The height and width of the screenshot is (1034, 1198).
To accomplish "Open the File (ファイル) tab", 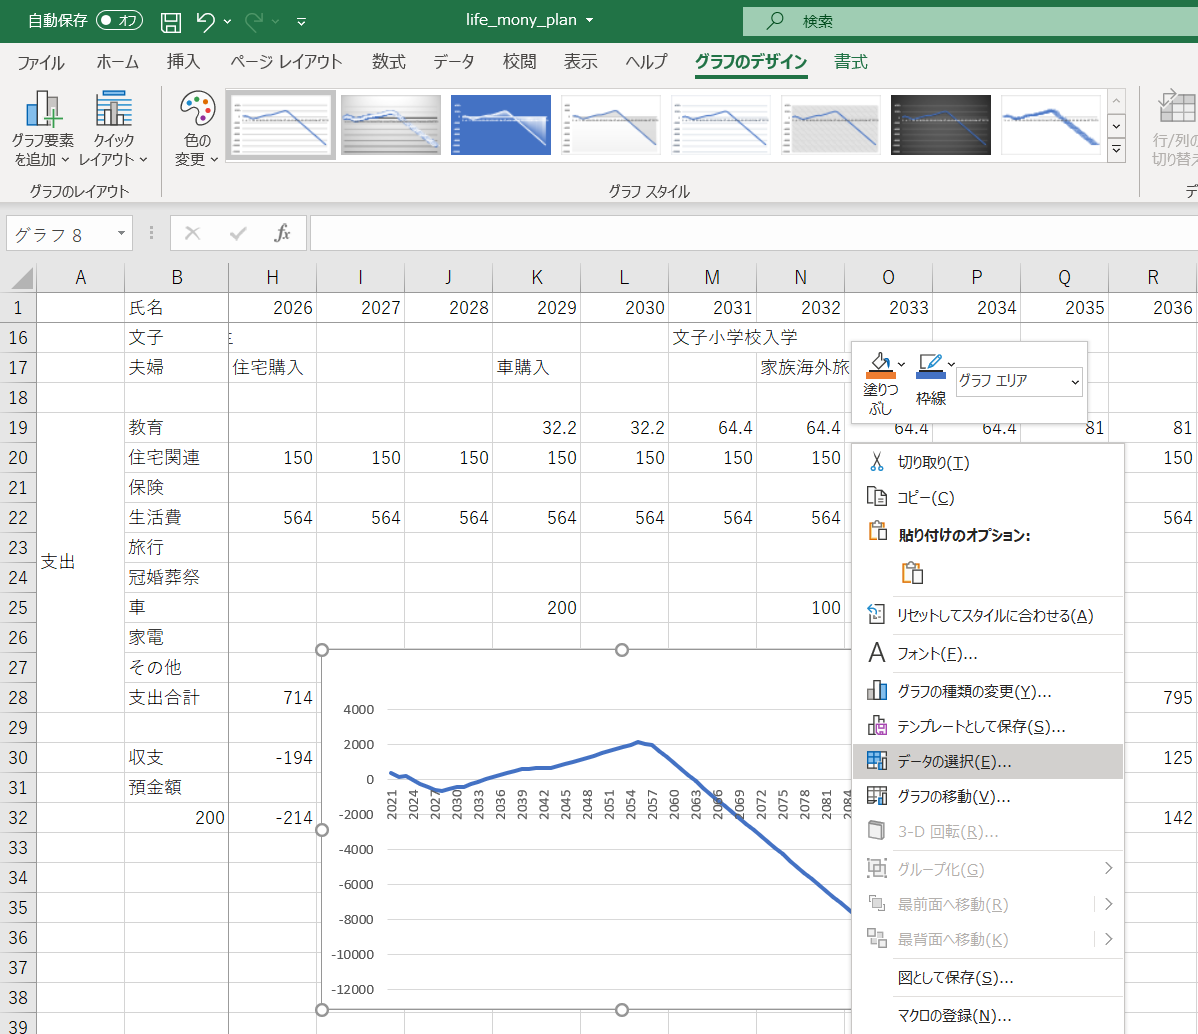I will 40,62.
